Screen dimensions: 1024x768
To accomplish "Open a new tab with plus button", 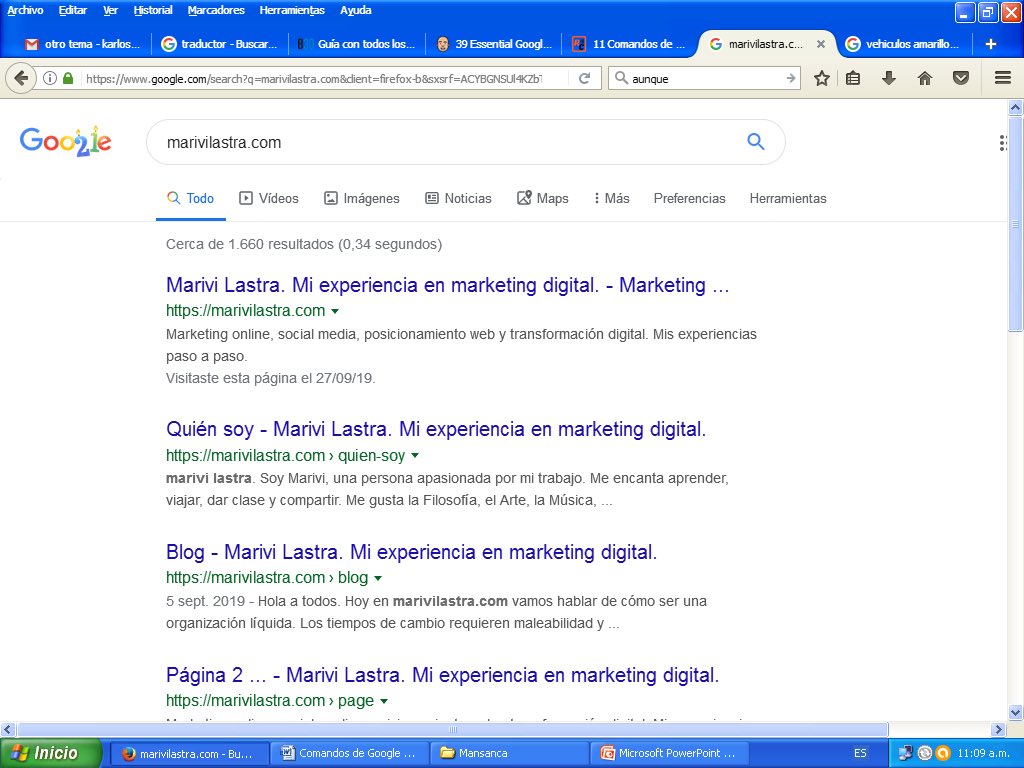I will [x=991, y=44].
